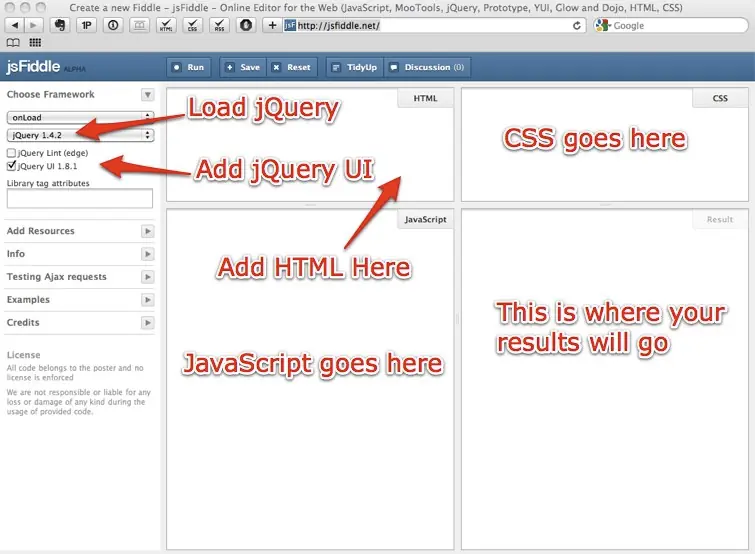Click the Reader-style book toolbar button

pos(140,26)
